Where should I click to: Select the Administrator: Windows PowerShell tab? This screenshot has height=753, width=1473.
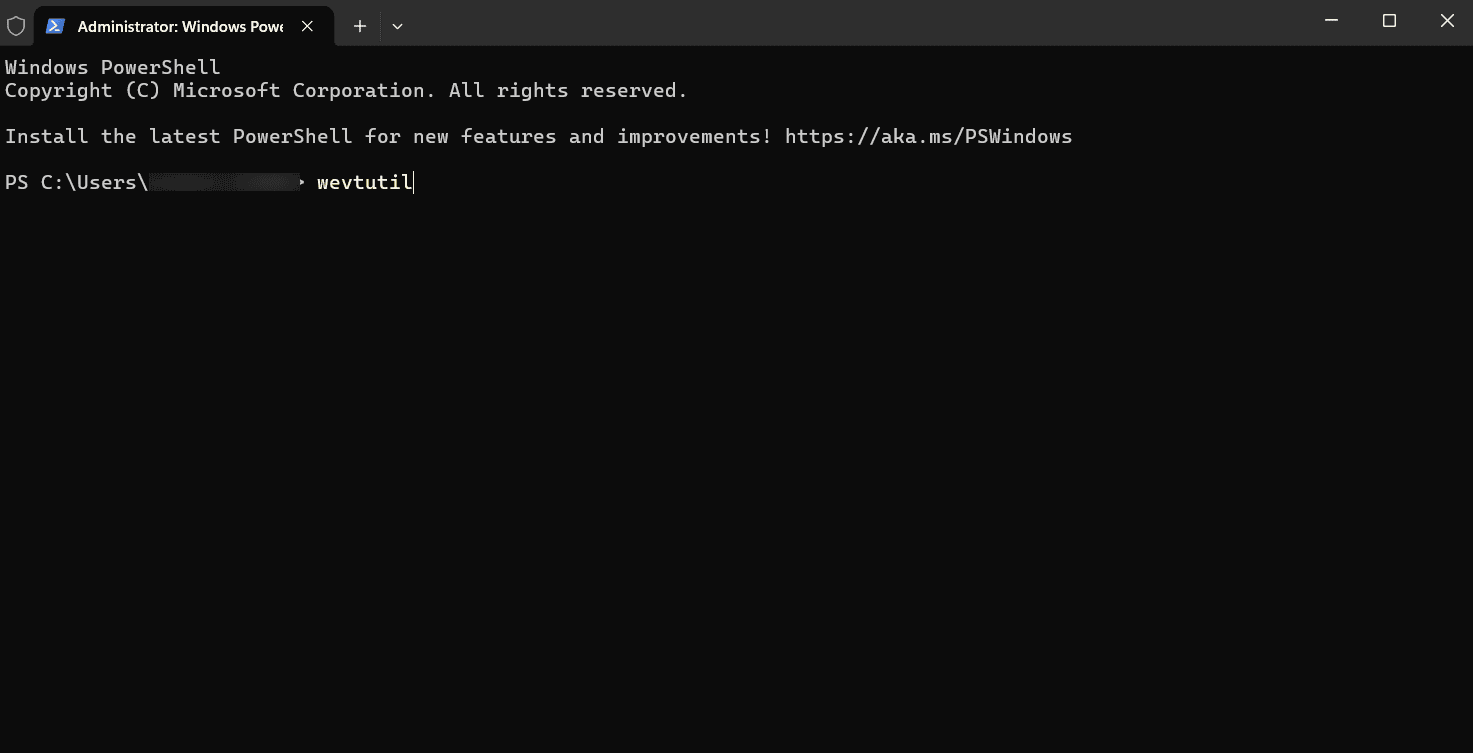[180, 26]
